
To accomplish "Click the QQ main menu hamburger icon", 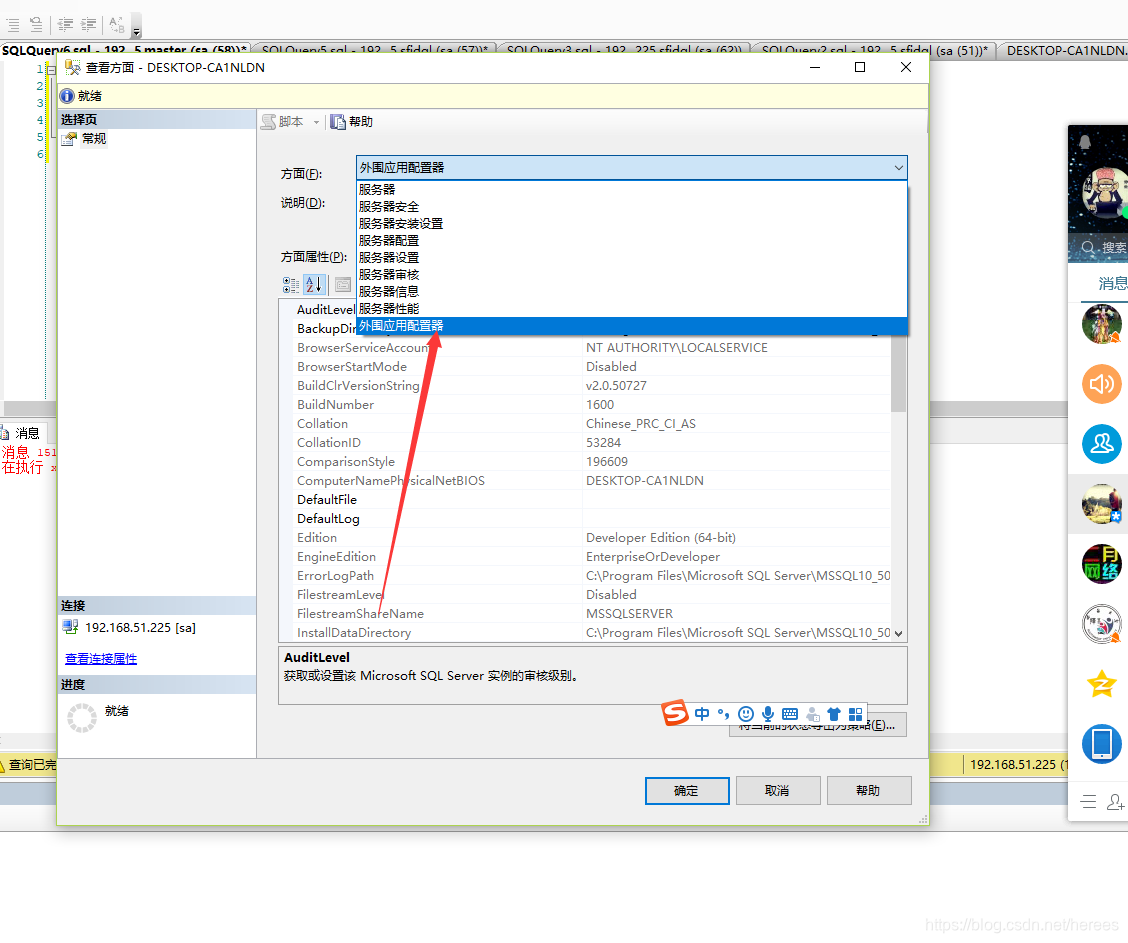I will point(1088,801).
